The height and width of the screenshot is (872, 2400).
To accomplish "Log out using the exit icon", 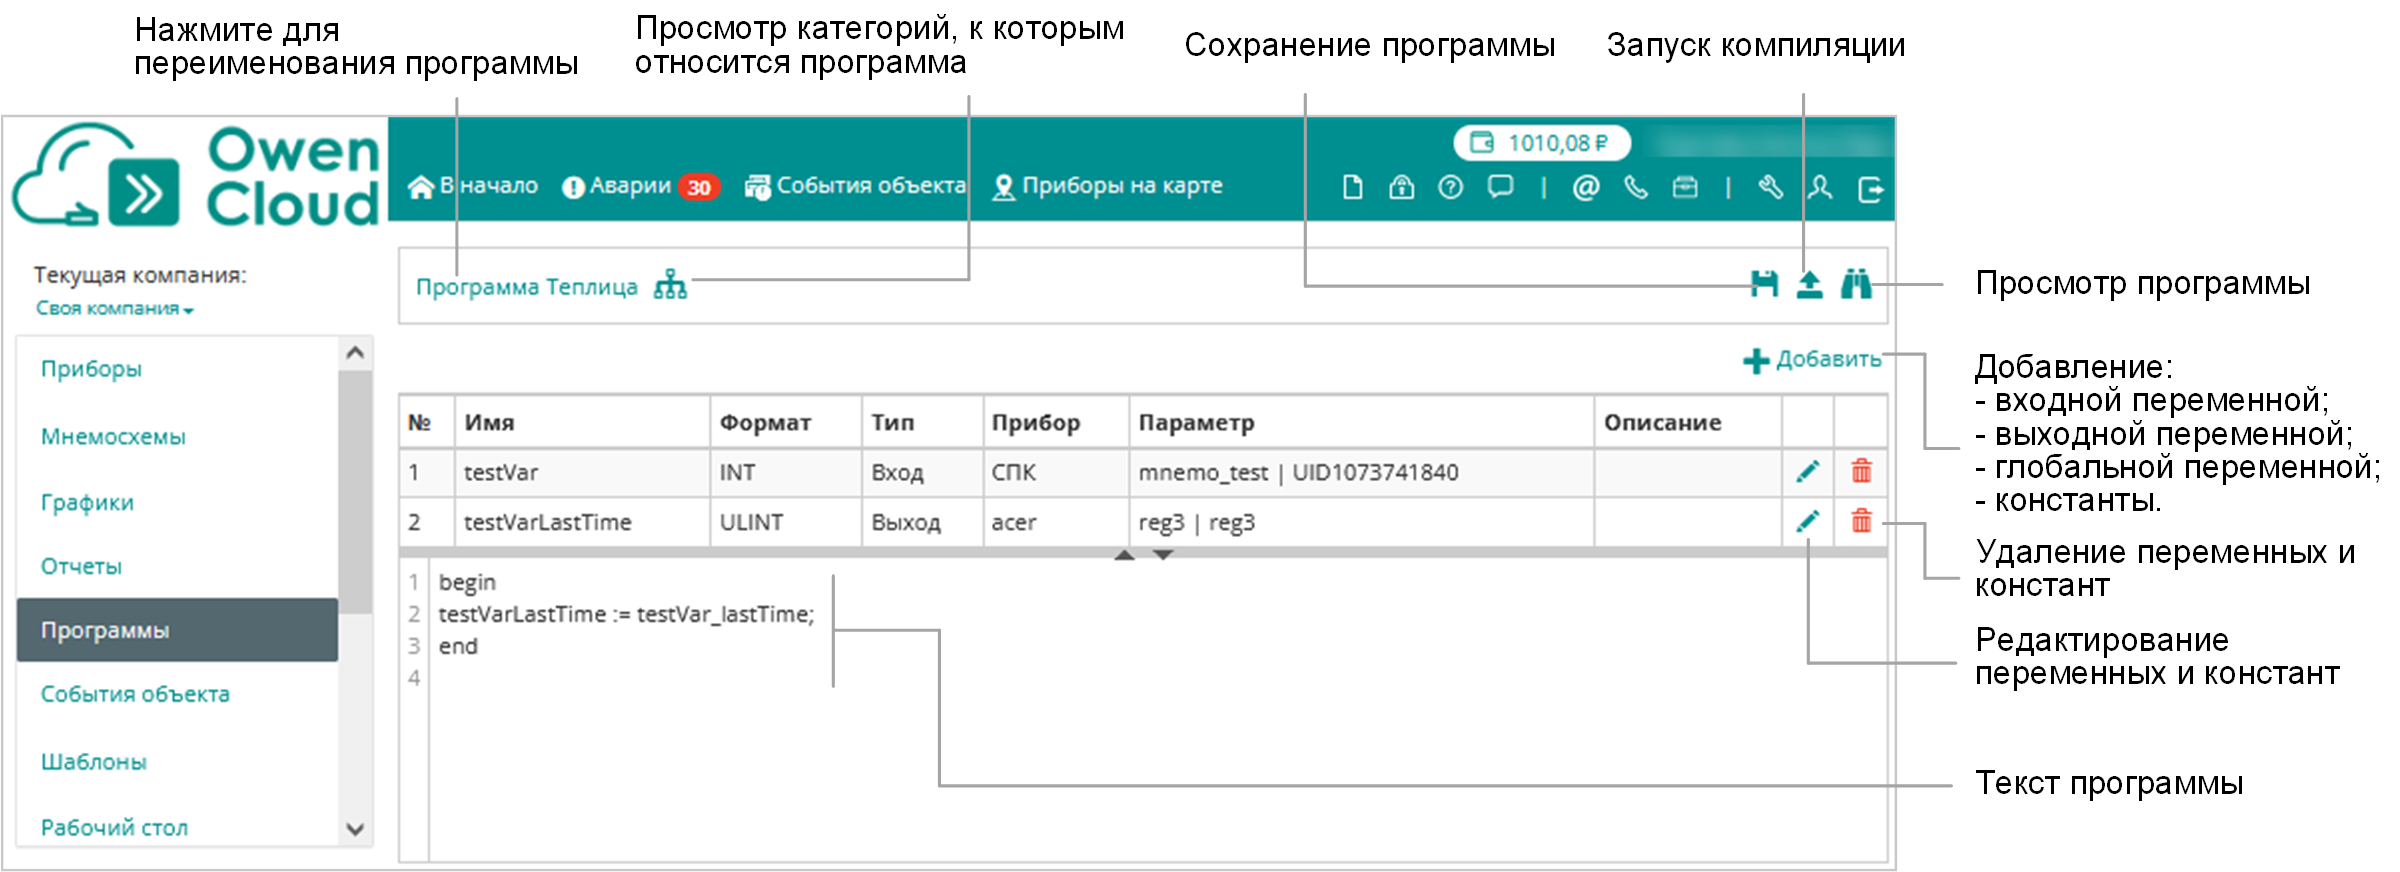I will [1870, 189].
